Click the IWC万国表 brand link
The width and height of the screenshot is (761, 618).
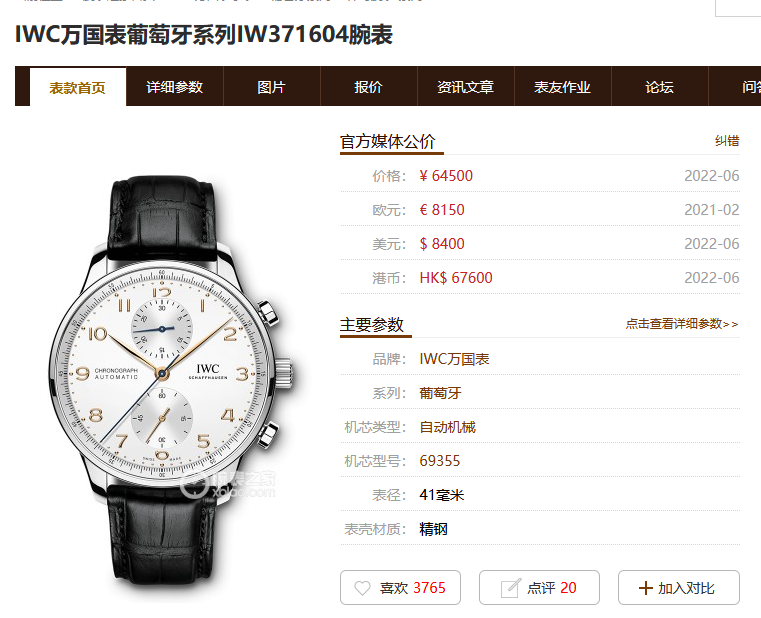454,359
